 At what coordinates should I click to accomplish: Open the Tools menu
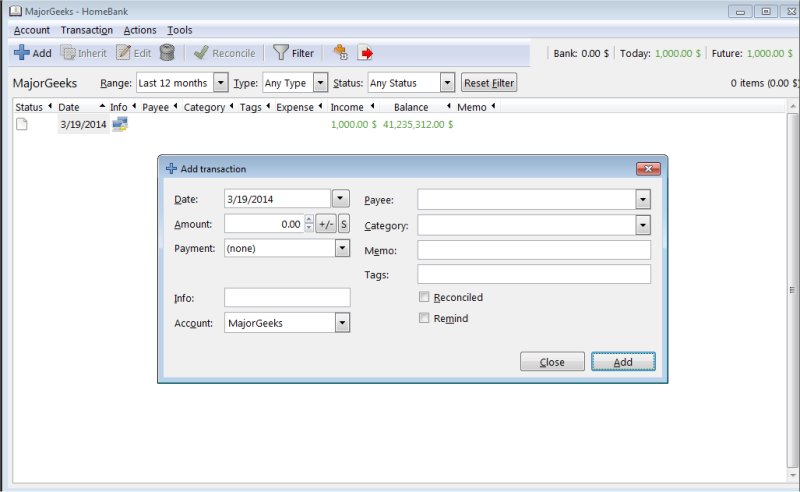coord(179,30)
